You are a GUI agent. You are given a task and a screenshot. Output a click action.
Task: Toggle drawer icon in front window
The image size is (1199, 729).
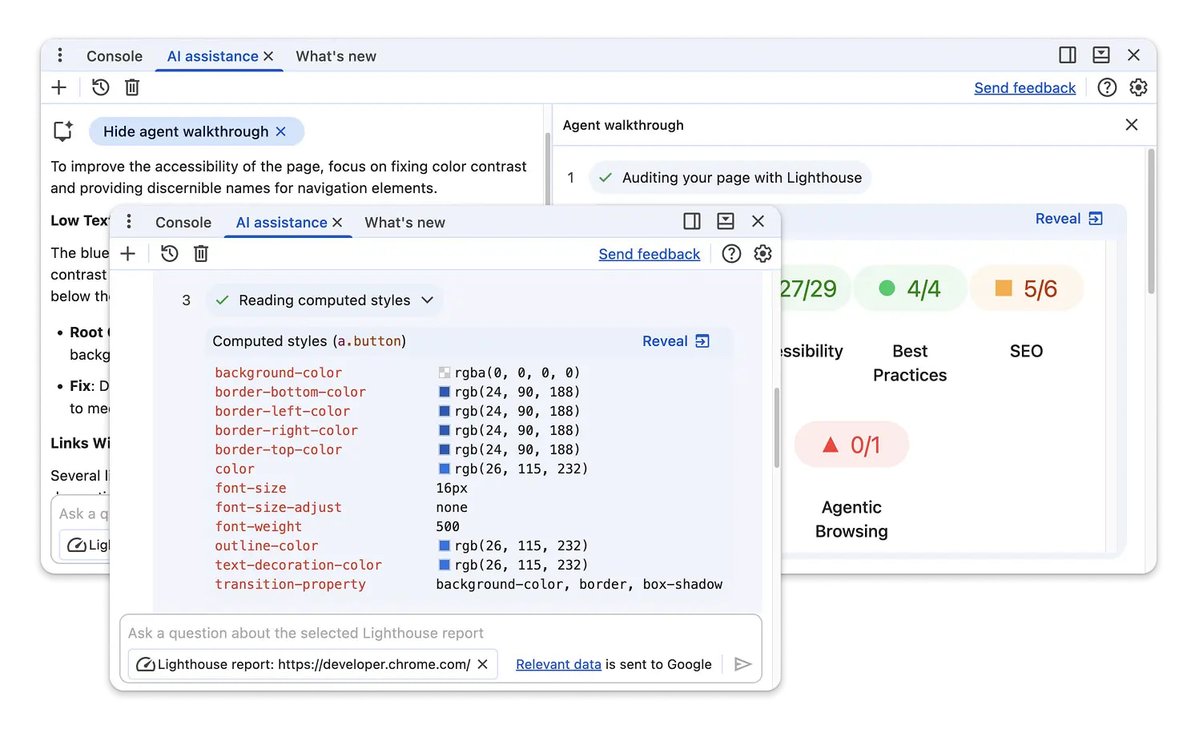[726, 221]
